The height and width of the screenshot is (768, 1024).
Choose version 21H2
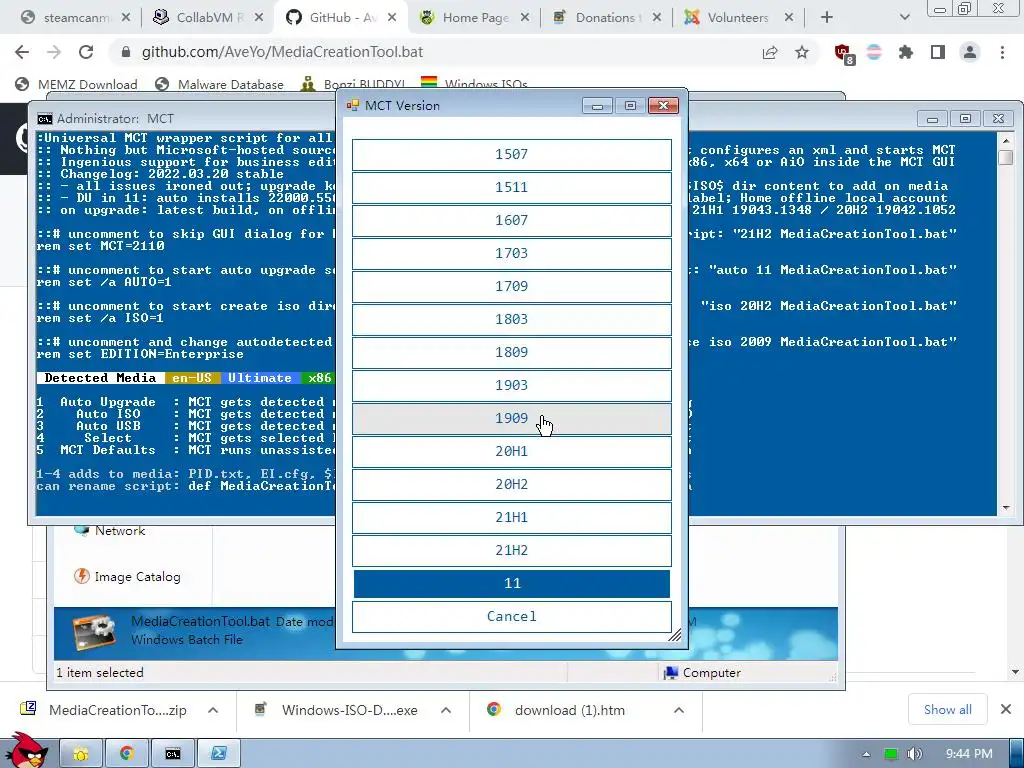tap(511, 550)
